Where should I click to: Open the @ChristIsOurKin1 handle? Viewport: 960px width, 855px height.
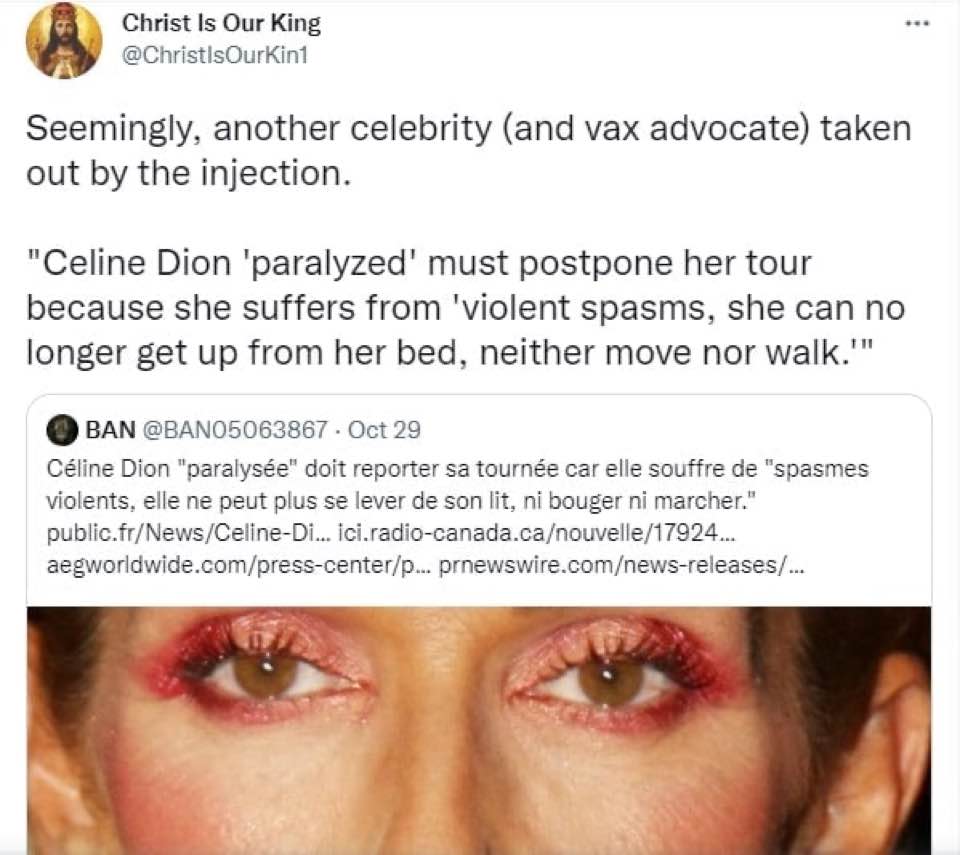[x=214, y=56]
